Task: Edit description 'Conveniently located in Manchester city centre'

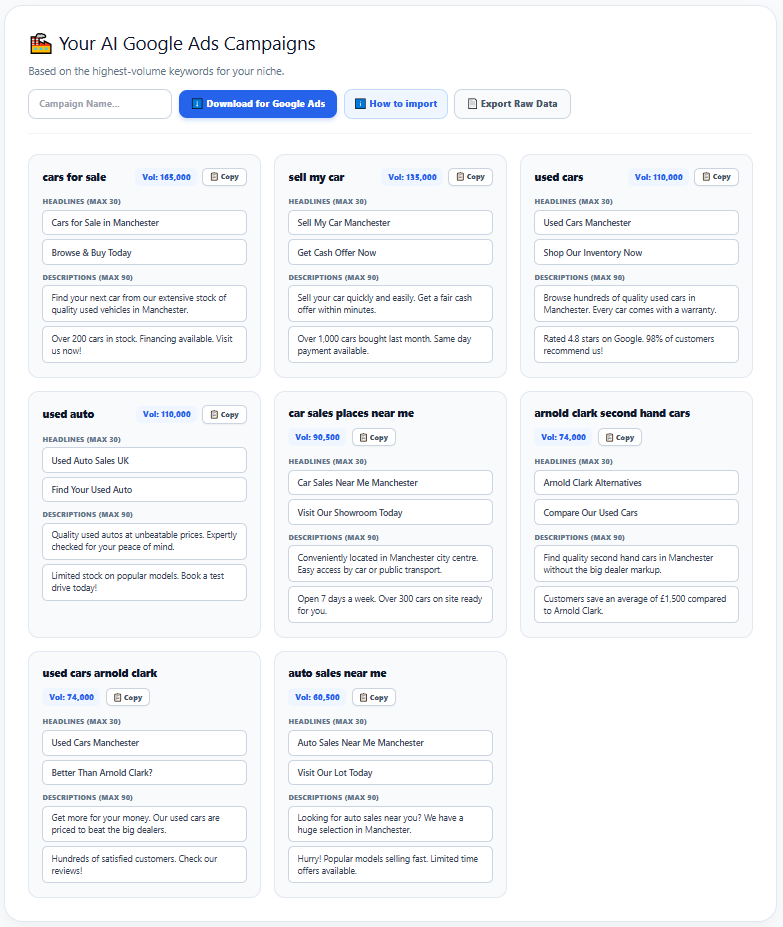Action: (x=390, y=564)
